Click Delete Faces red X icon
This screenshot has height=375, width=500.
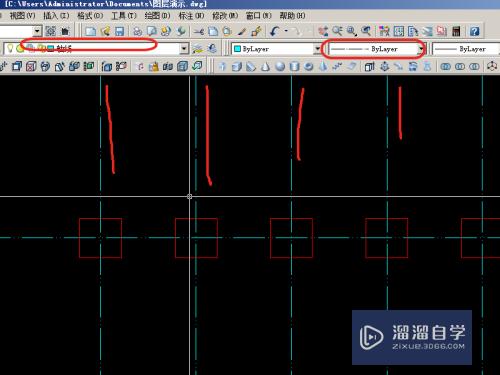(x=31, y=67)
